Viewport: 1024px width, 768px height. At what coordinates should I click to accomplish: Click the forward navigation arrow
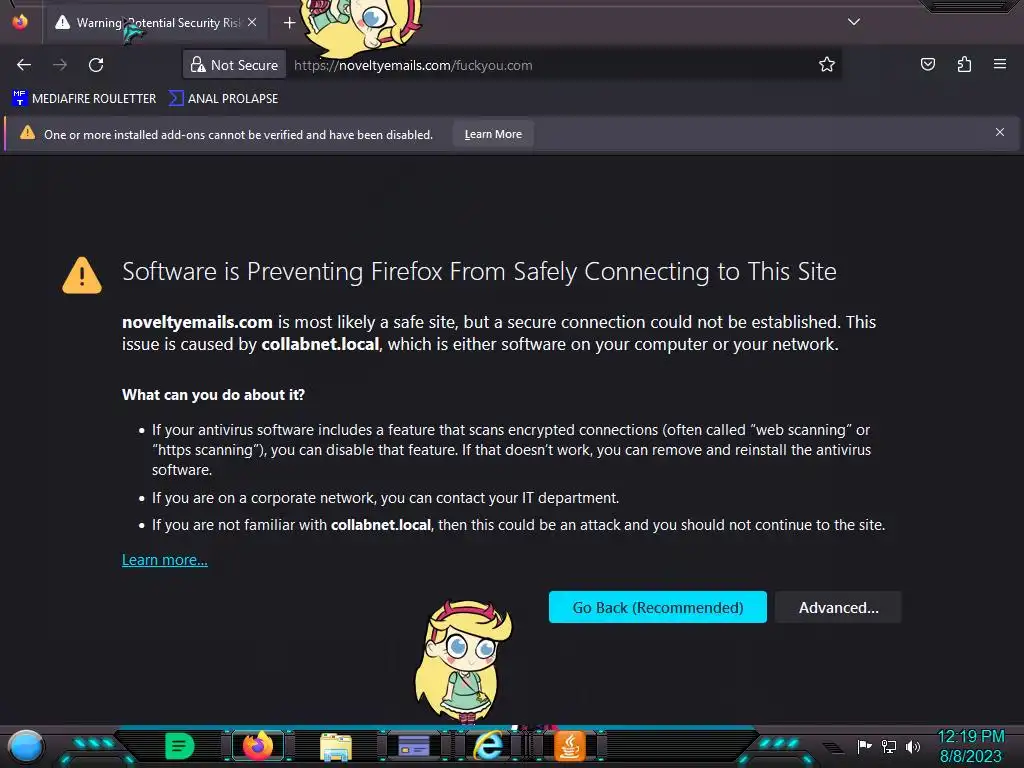point(60,65)
